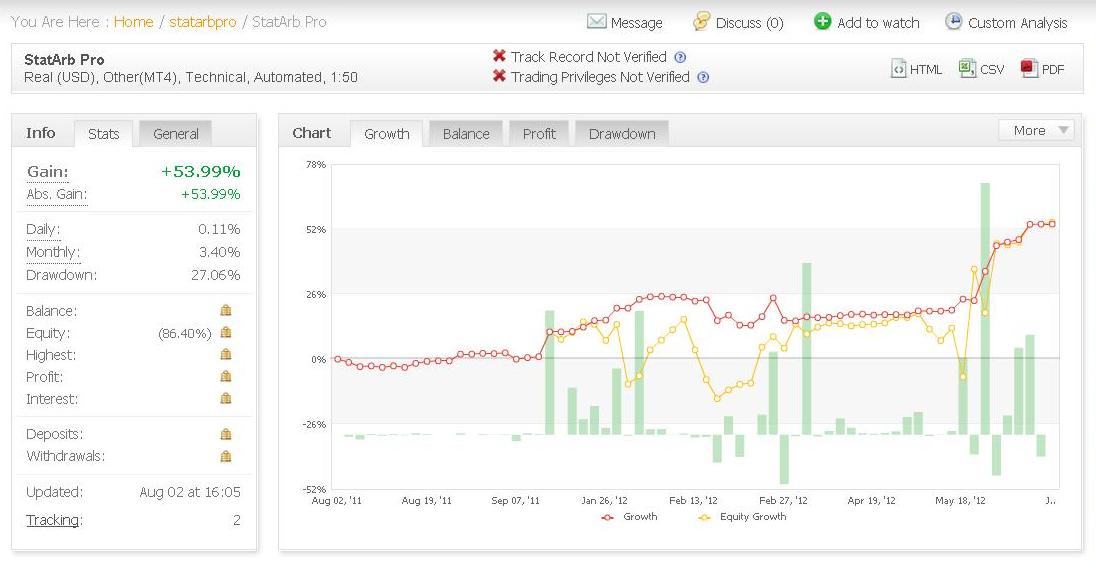
Task: Click help icon beside Trading Privileges Not Verified
Action: click(703, 78)
